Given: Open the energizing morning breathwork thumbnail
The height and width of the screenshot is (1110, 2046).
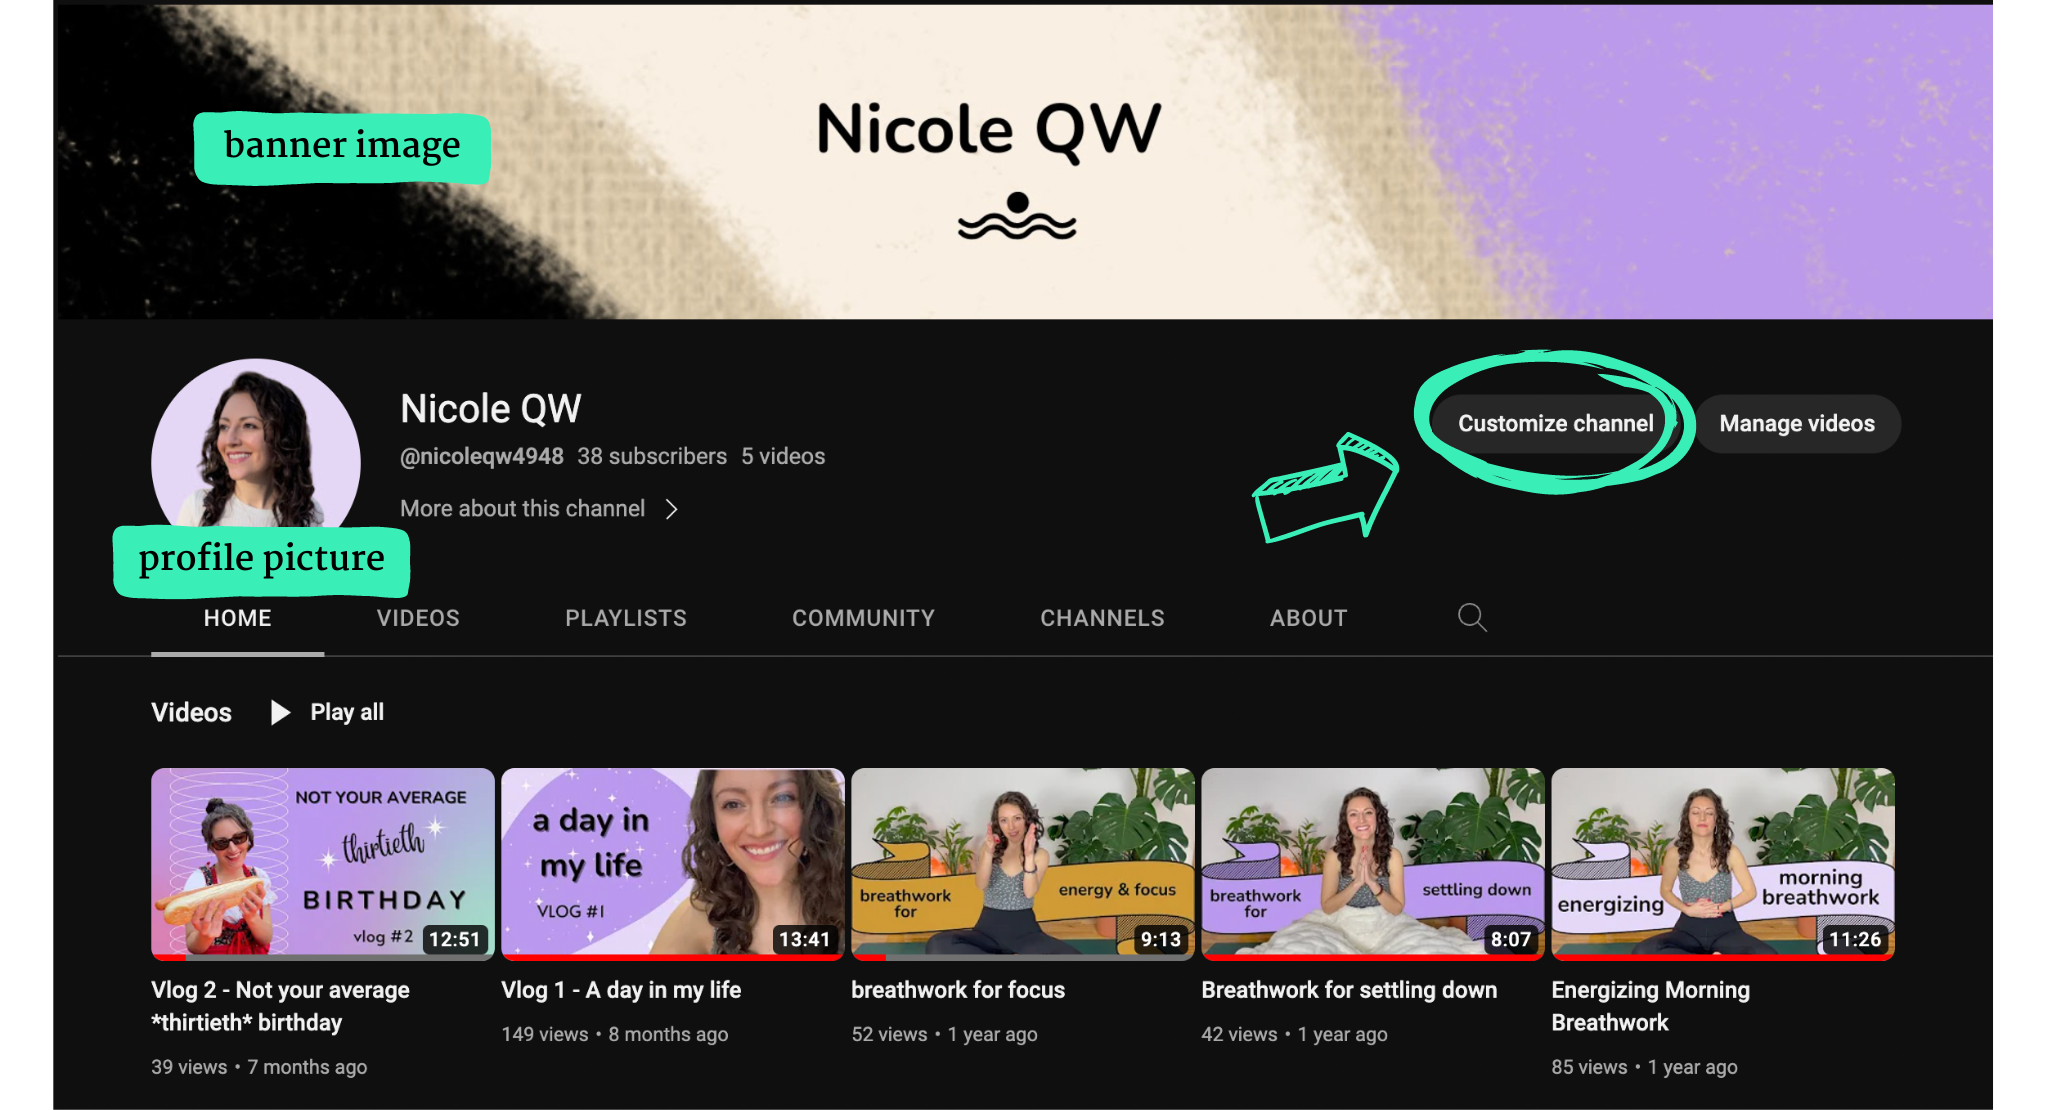Looking at the screenshot, I should (1722, 863).
